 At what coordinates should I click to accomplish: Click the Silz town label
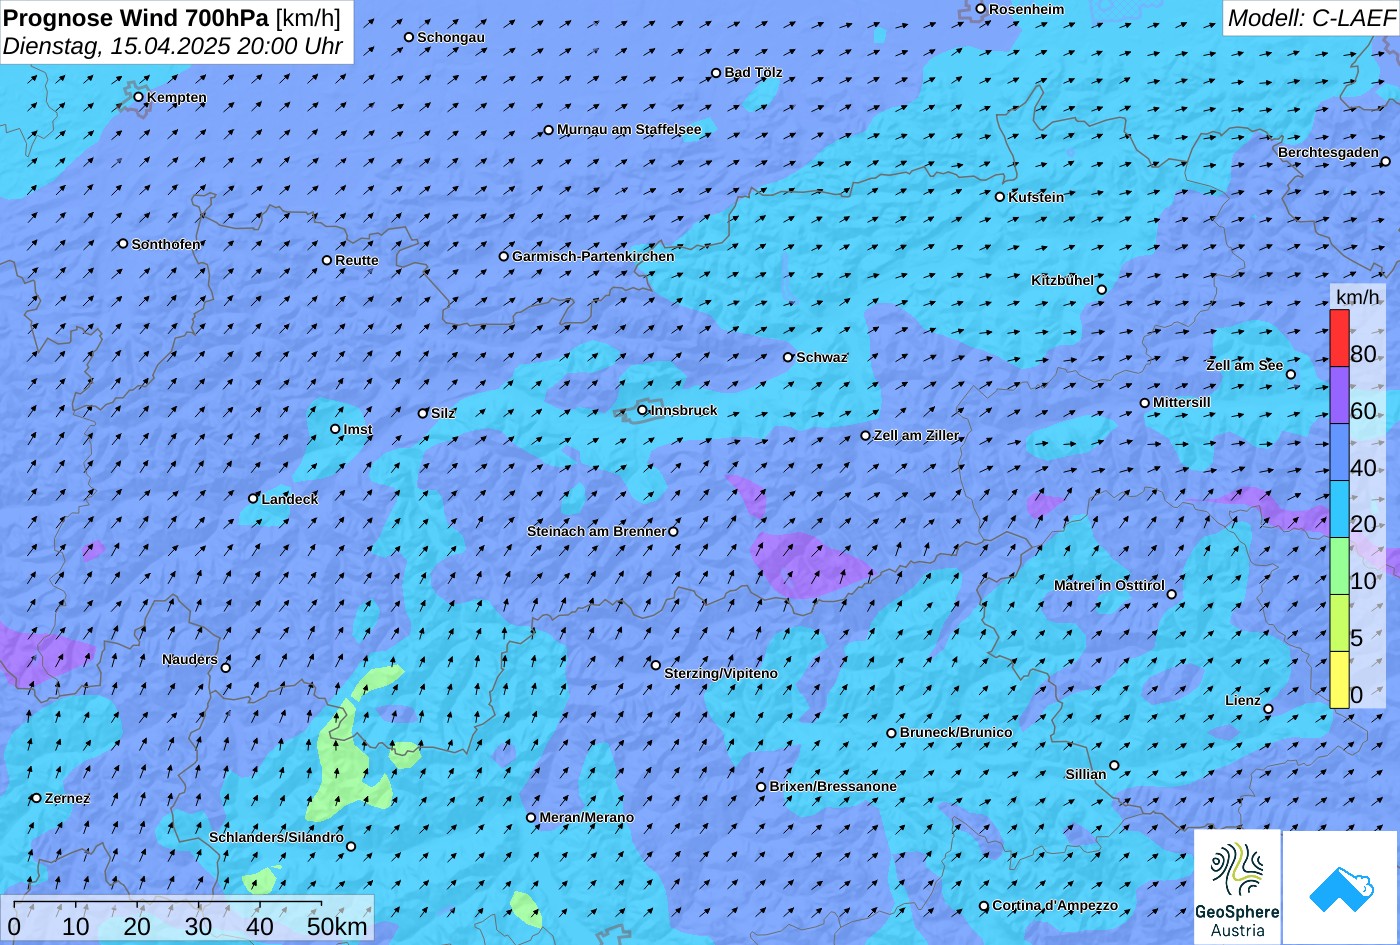[x=443, y=413]
